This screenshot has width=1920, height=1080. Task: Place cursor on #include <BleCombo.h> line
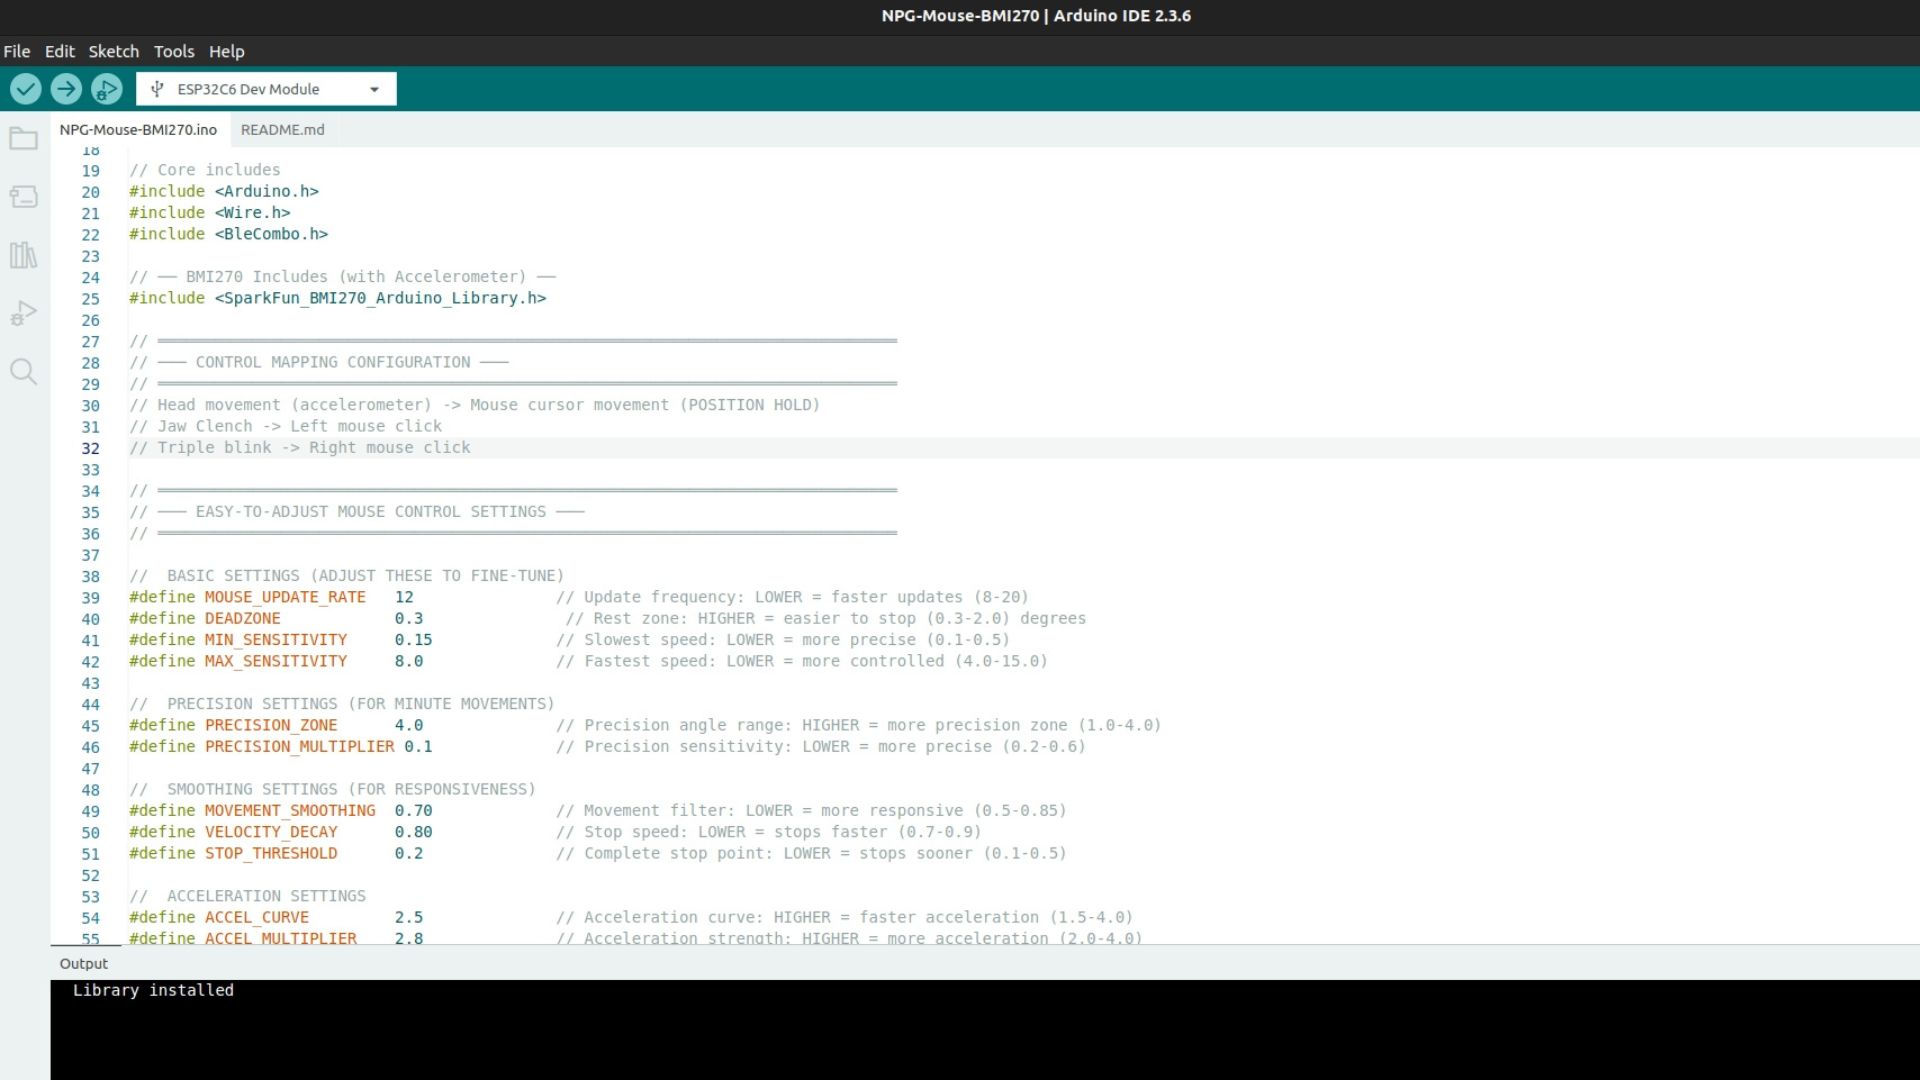(x=229, y=234)
